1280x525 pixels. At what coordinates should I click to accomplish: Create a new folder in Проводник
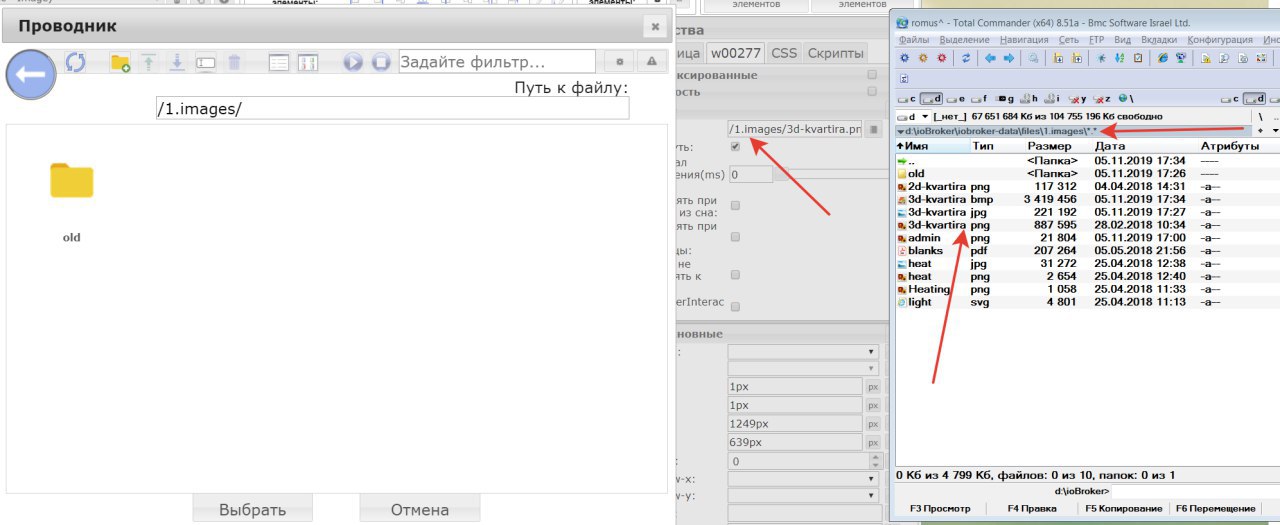120,63
